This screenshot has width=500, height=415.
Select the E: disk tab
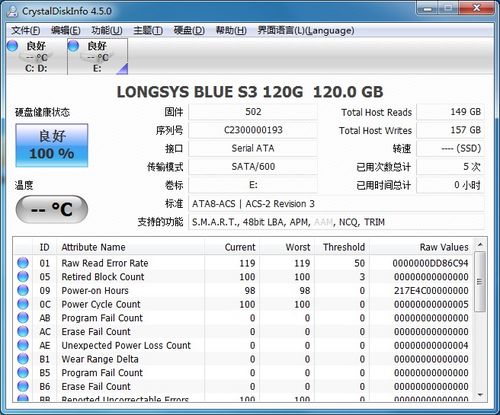click(98, 56)
